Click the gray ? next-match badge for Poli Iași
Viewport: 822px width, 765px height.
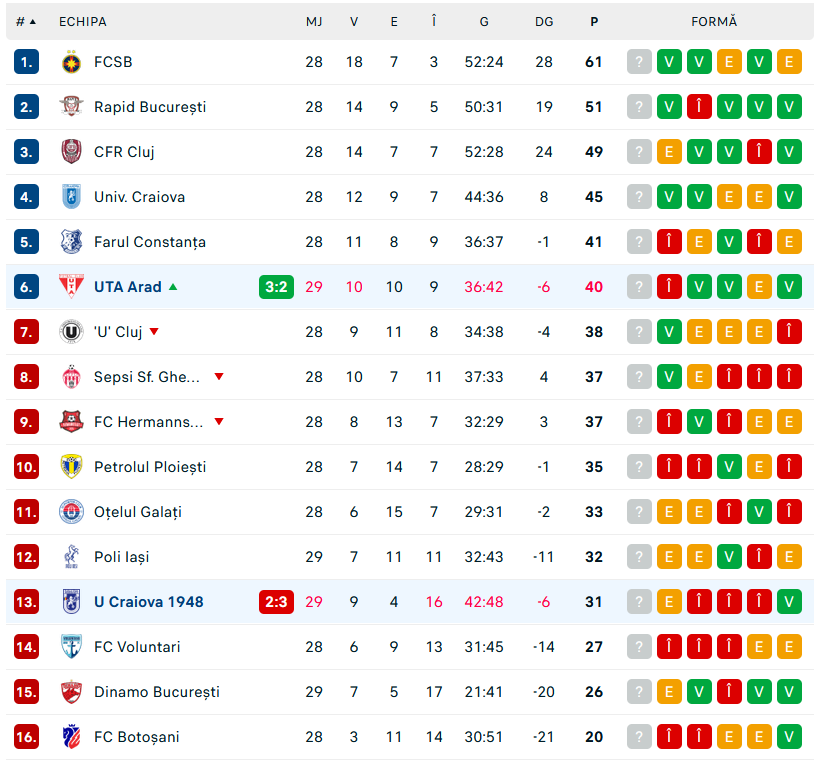[639, 557]
